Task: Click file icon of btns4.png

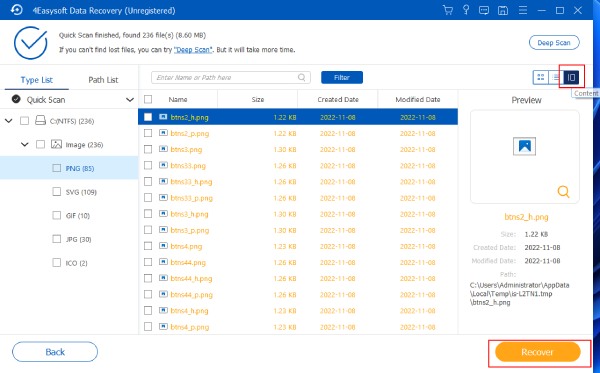Action: tap(163, 246)
